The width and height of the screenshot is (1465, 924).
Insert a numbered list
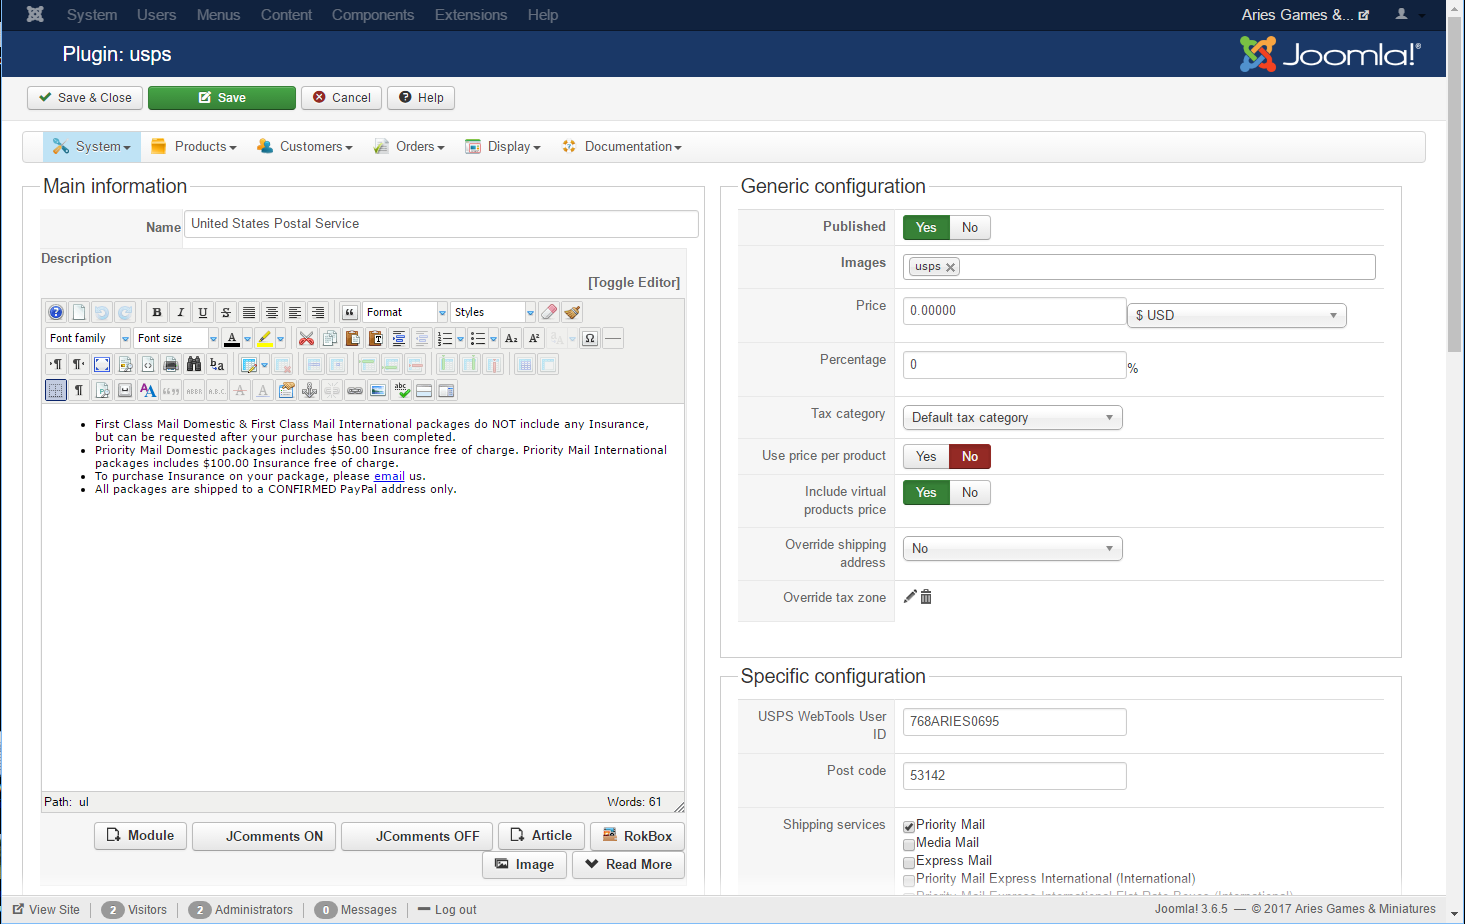(x=446, y=338)
